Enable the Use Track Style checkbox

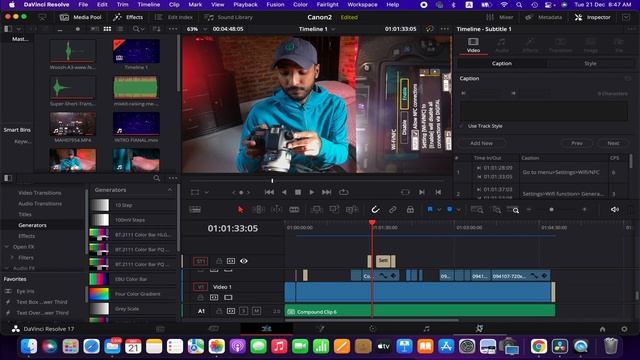[462, 126]
